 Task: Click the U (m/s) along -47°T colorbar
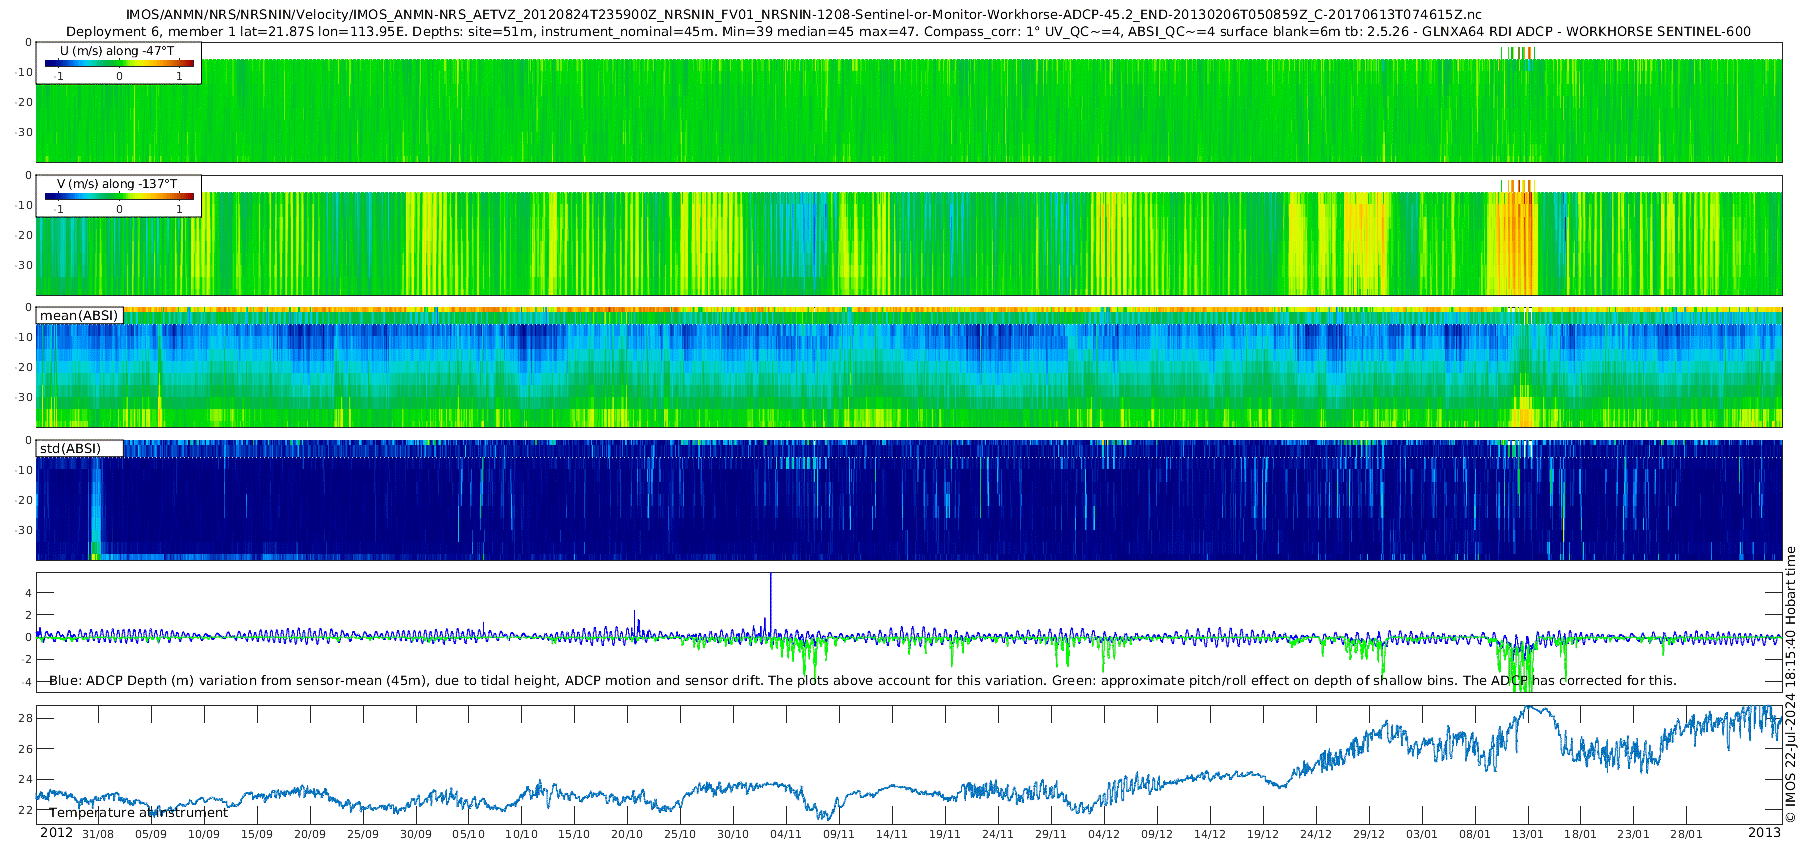click(x=119, y=64)
